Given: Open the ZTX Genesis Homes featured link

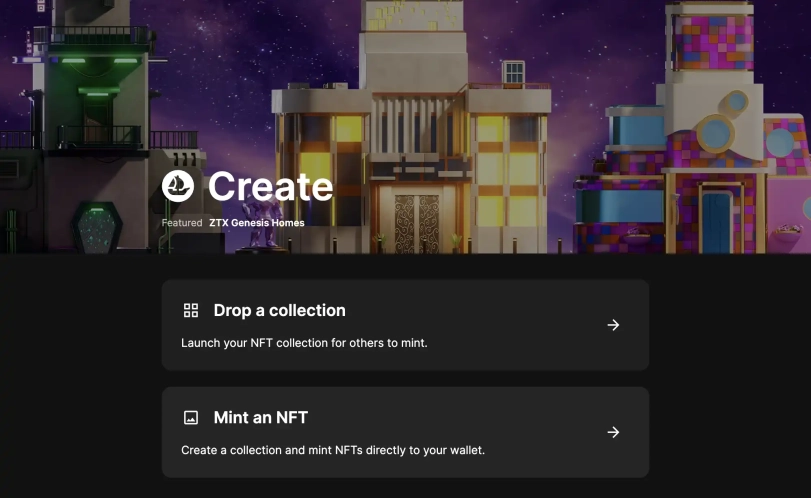Looking at the screenshot, I should click(256, 223).
